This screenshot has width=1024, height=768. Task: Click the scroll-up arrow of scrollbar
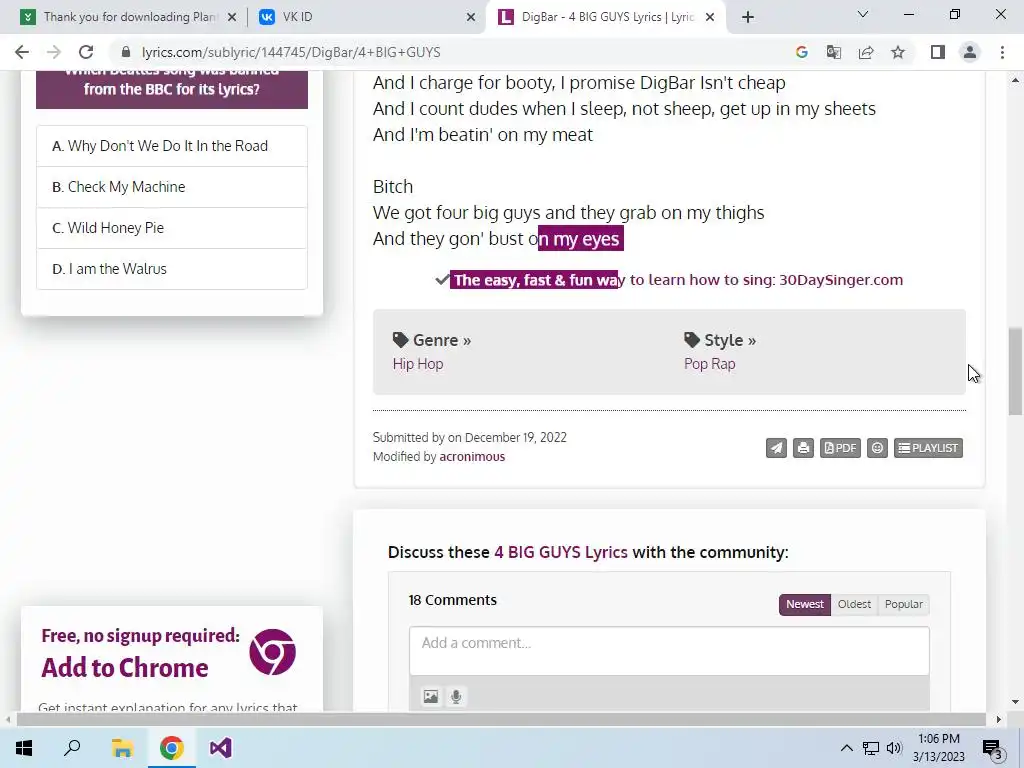(x=1015, y=80)
